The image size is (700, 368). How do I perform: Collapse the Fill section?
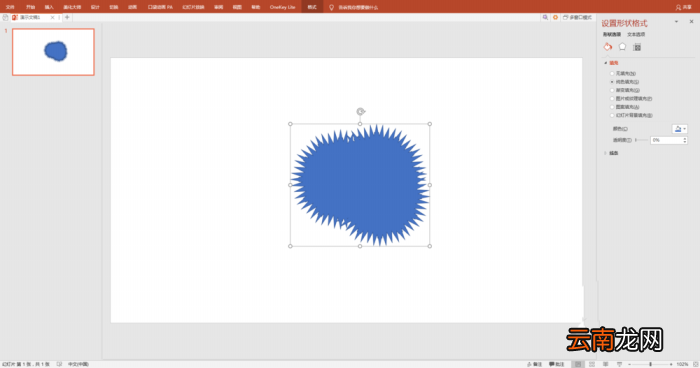coord(606,63)
